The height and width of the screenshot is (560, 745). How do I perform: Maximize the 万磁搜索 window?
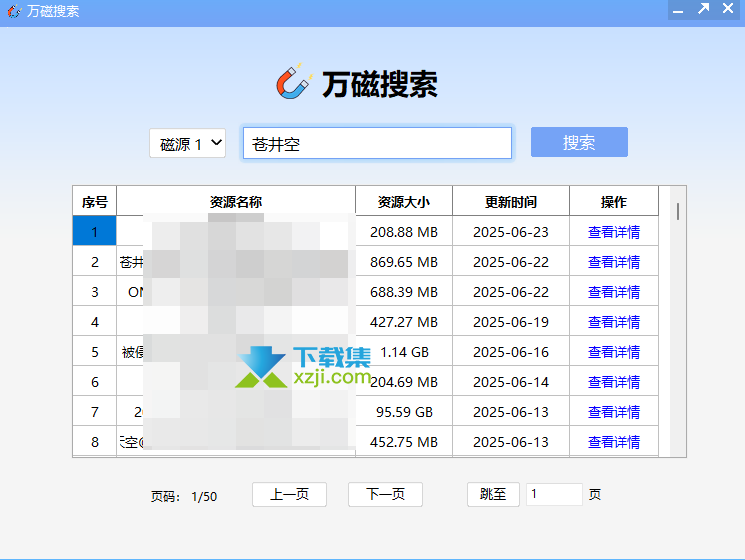click(x=703, y=9)
